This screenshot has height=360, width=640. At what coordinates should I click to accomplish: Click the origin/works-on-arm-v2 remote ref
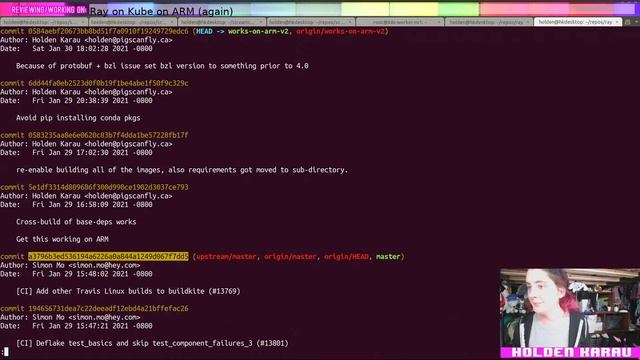pos(340,31)
